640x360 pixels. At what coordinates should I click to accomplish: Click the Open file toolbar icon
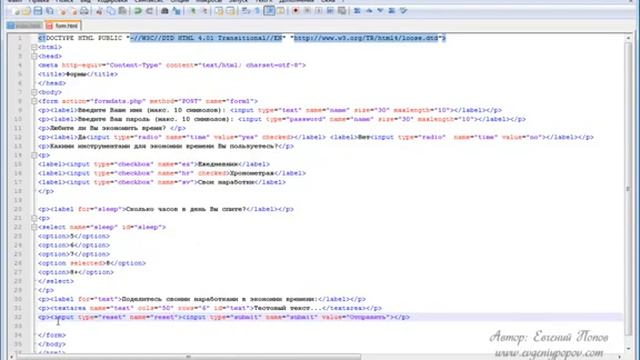[27, 11]
